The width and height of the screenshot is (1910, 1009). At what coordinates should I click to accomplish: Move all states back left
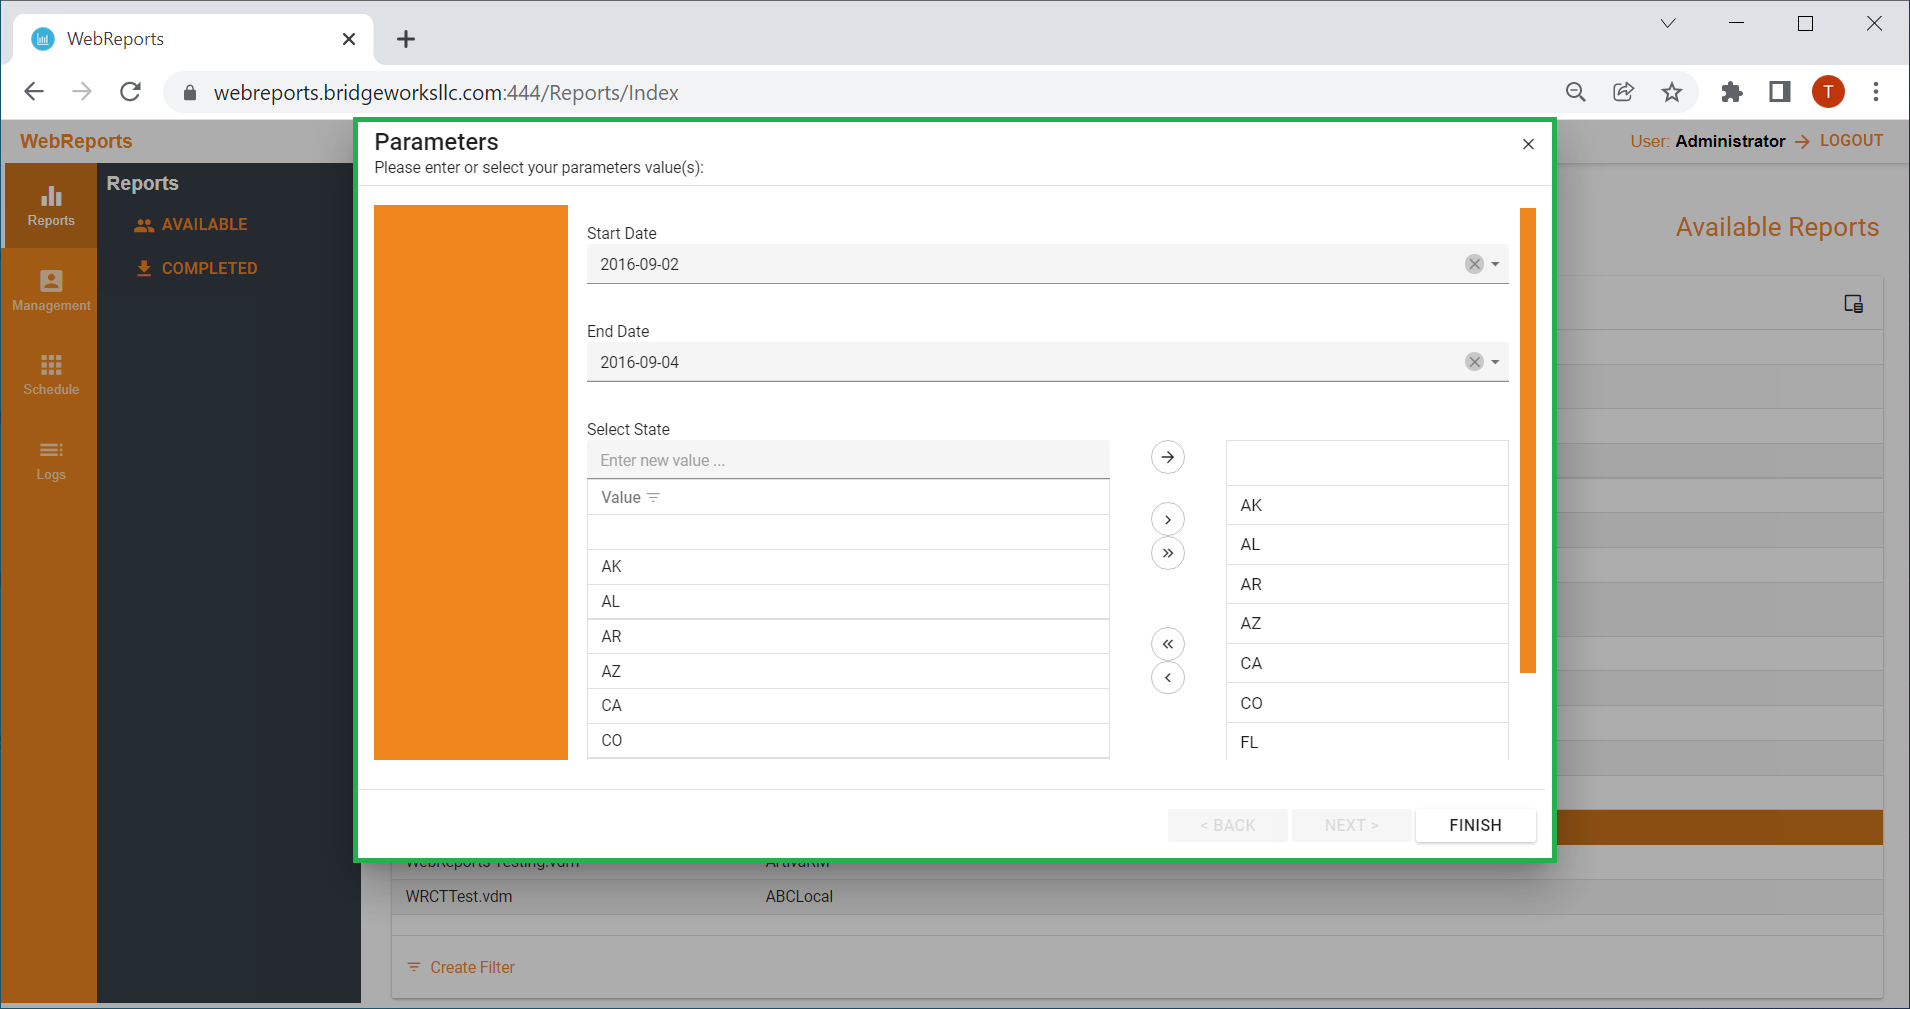coord(1167,644)
